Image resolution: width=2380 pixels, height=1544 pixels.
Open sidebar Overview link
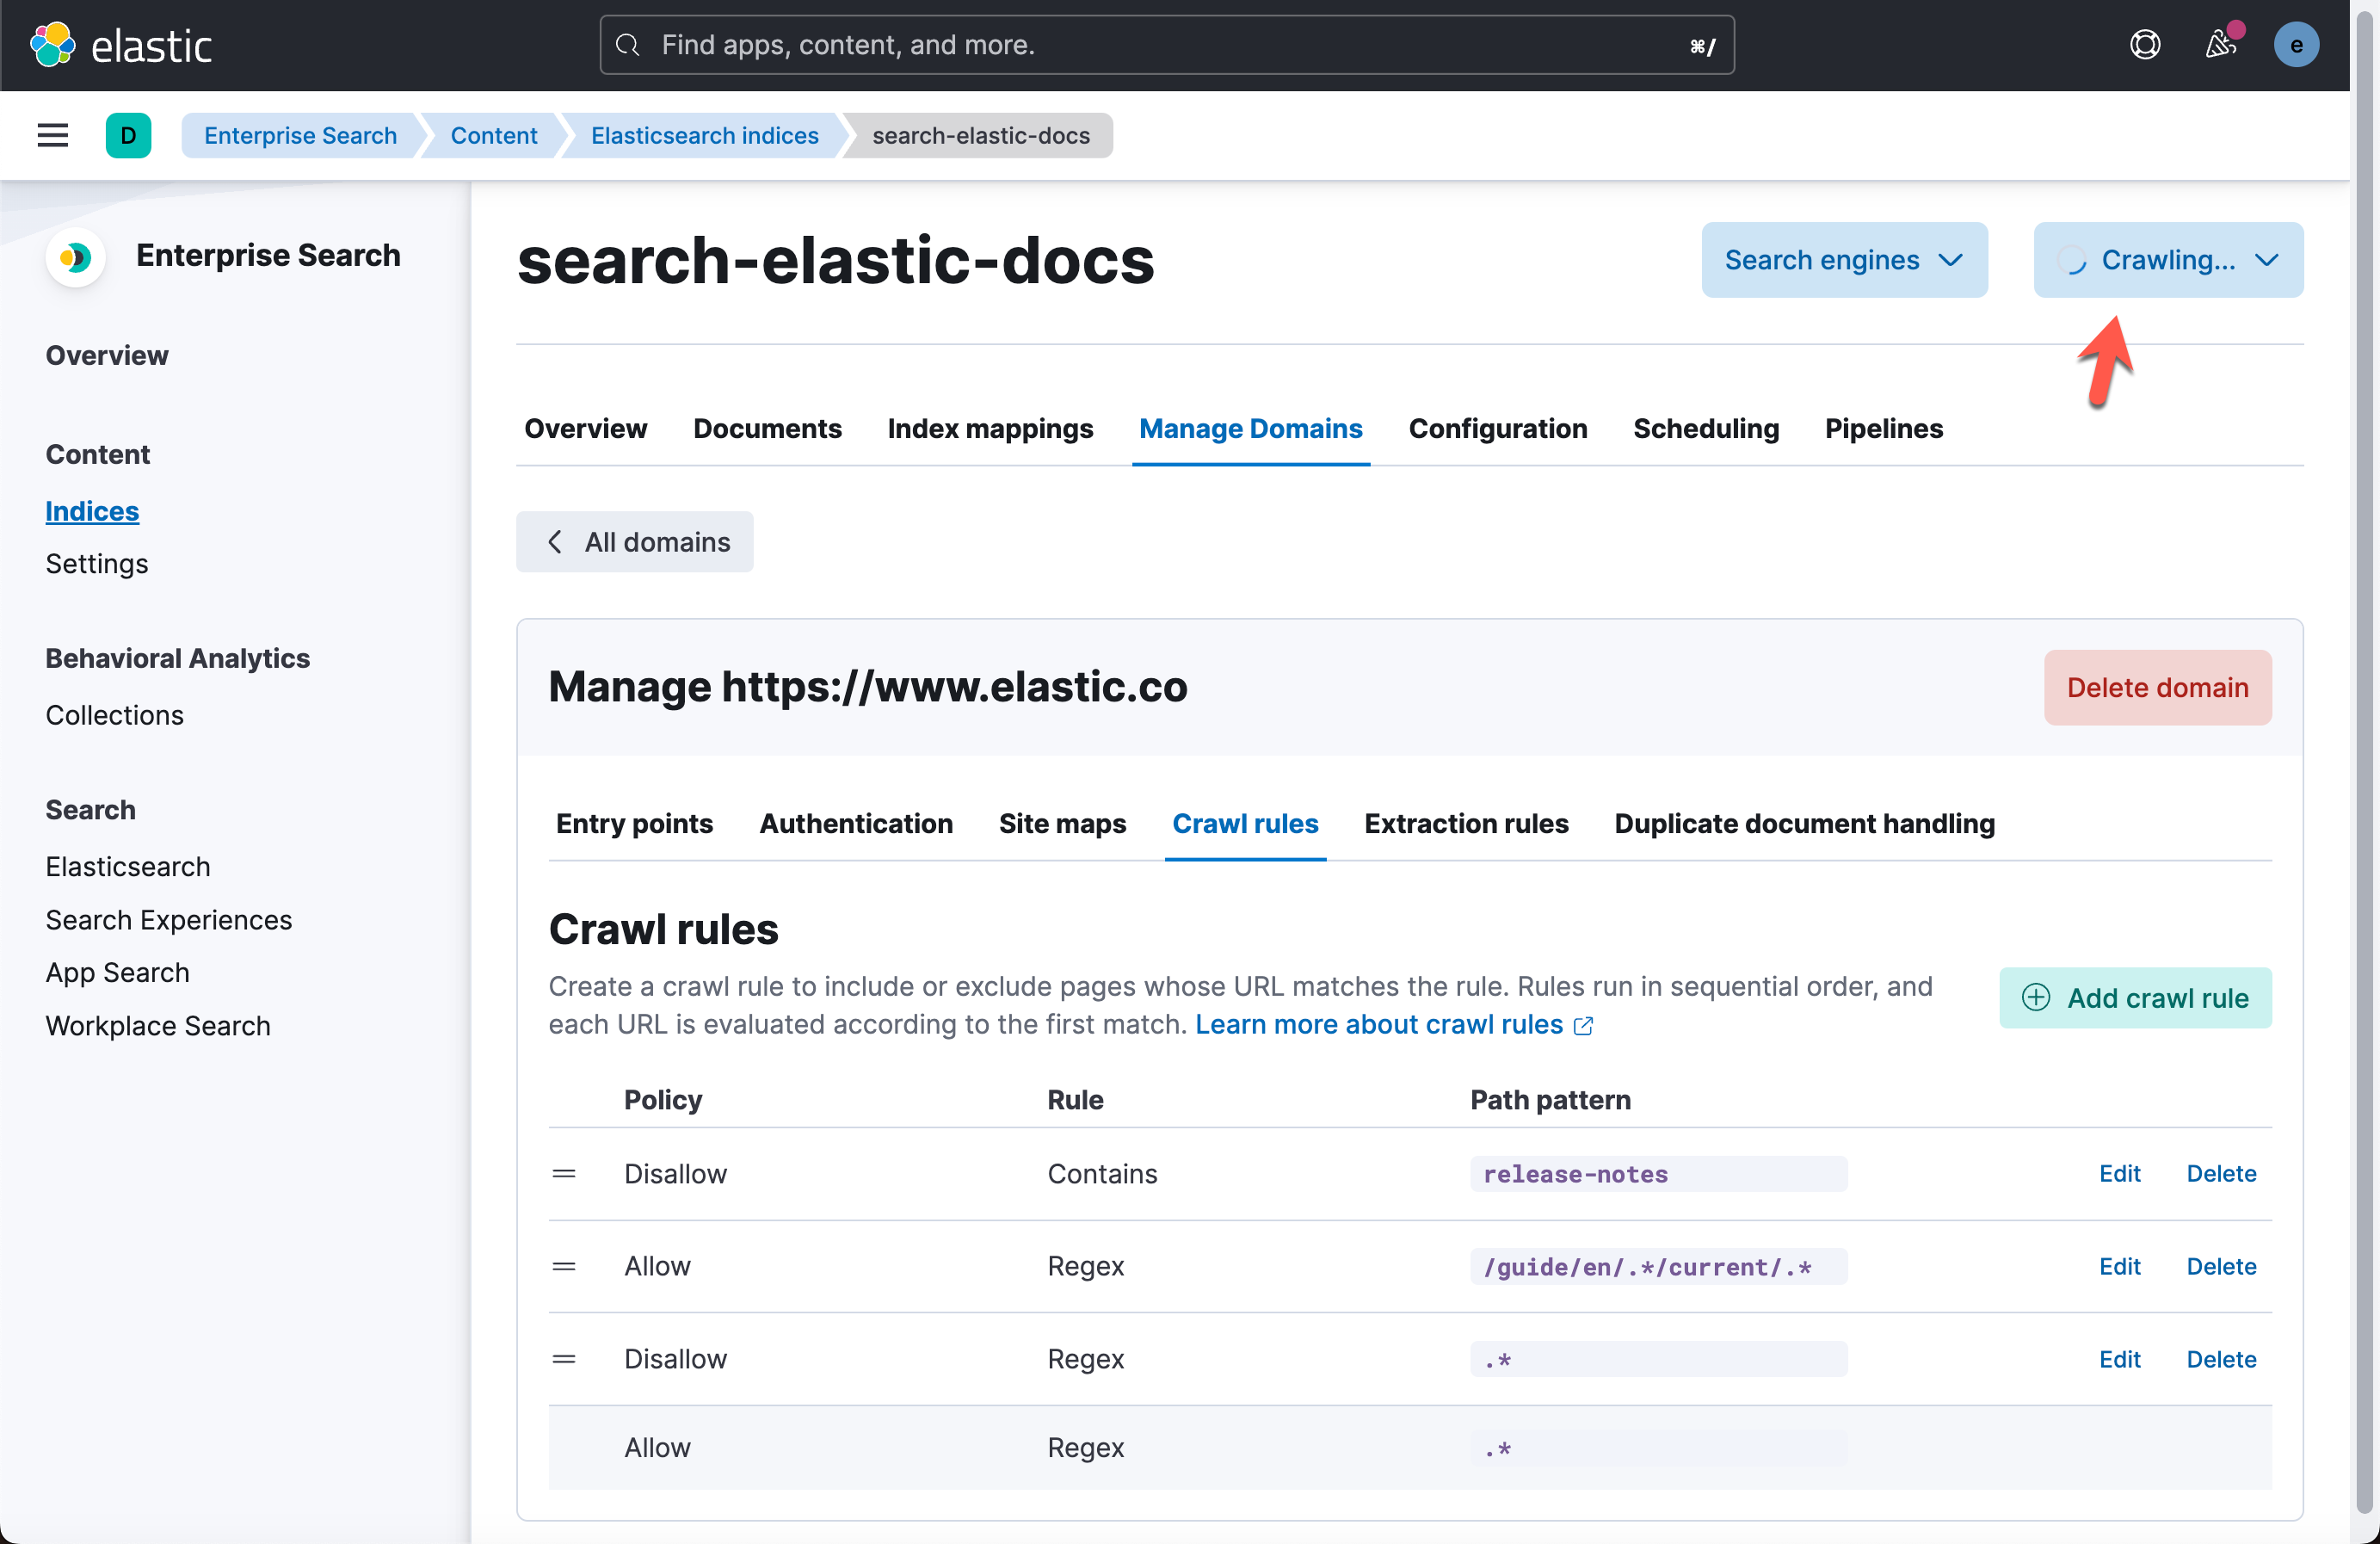pyautogui.click(x=107, y=356)
